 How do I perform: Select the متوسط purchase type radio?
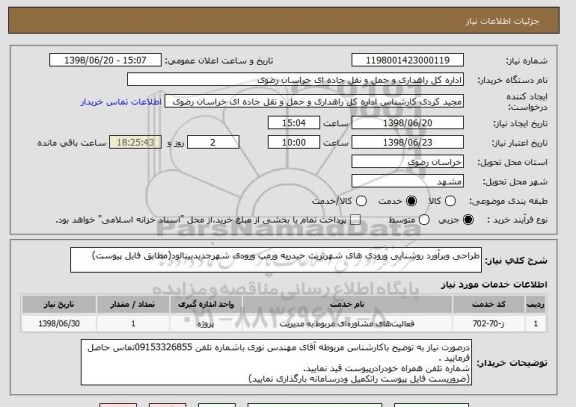(x=424, y=220)
